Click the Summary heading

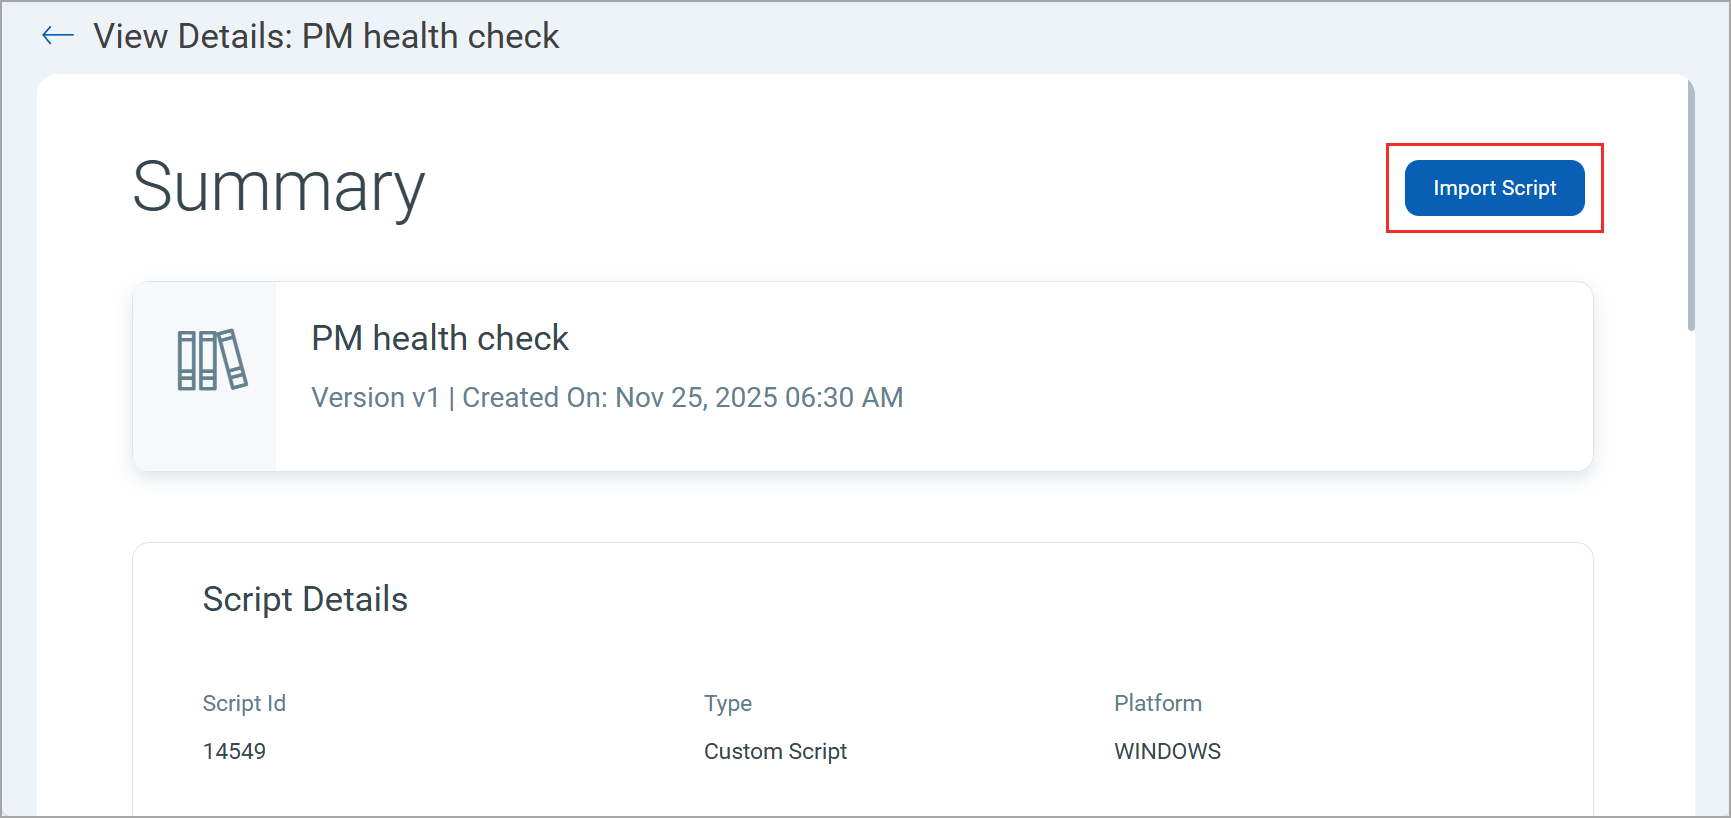279,187
